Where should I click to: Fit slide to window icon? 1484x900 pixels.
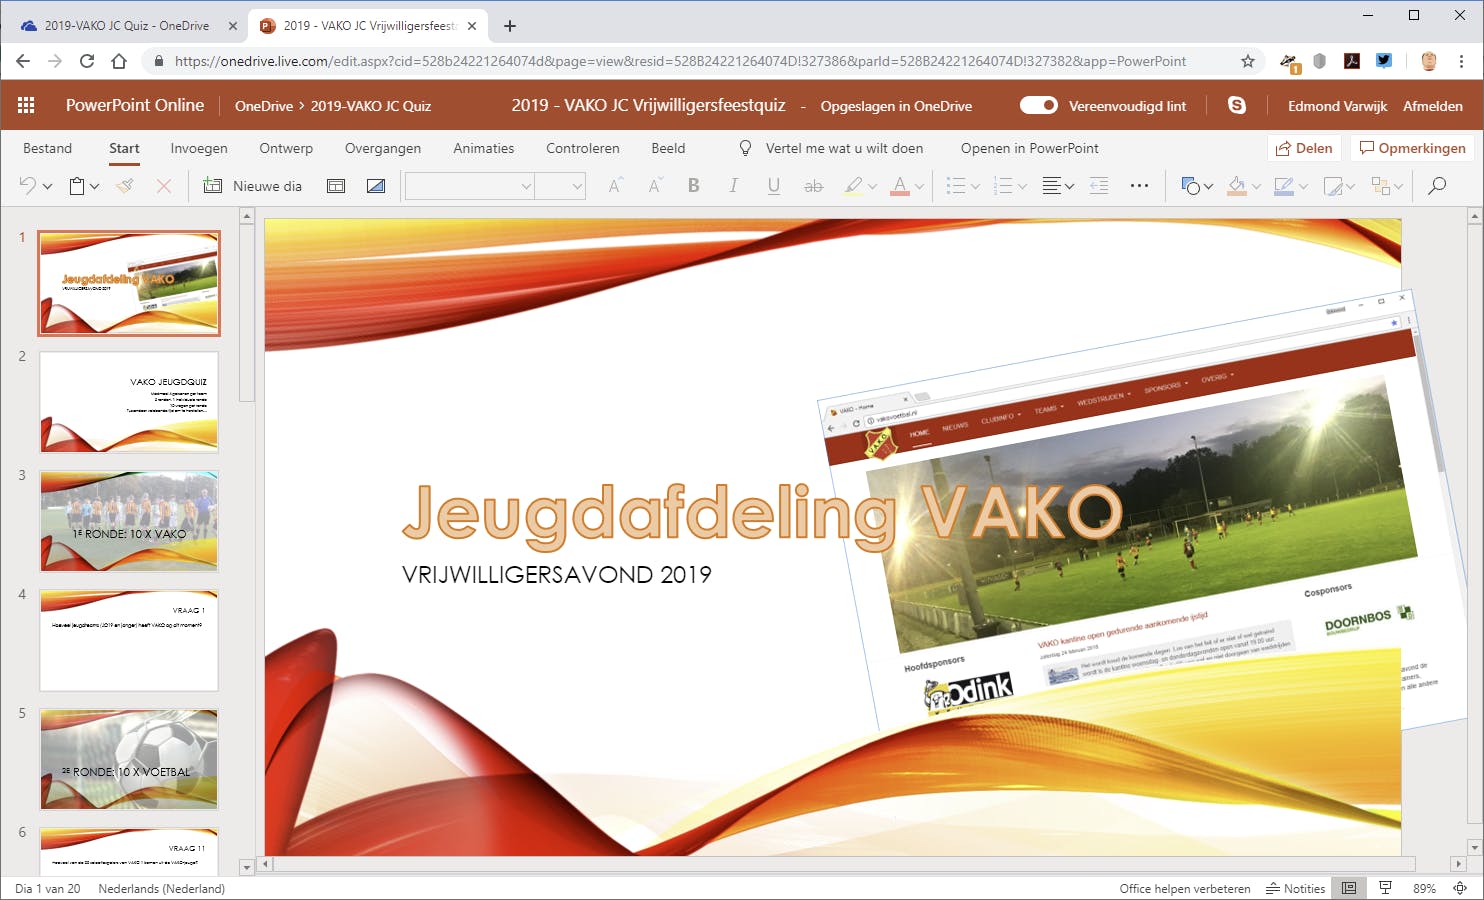click(1460, 888)
